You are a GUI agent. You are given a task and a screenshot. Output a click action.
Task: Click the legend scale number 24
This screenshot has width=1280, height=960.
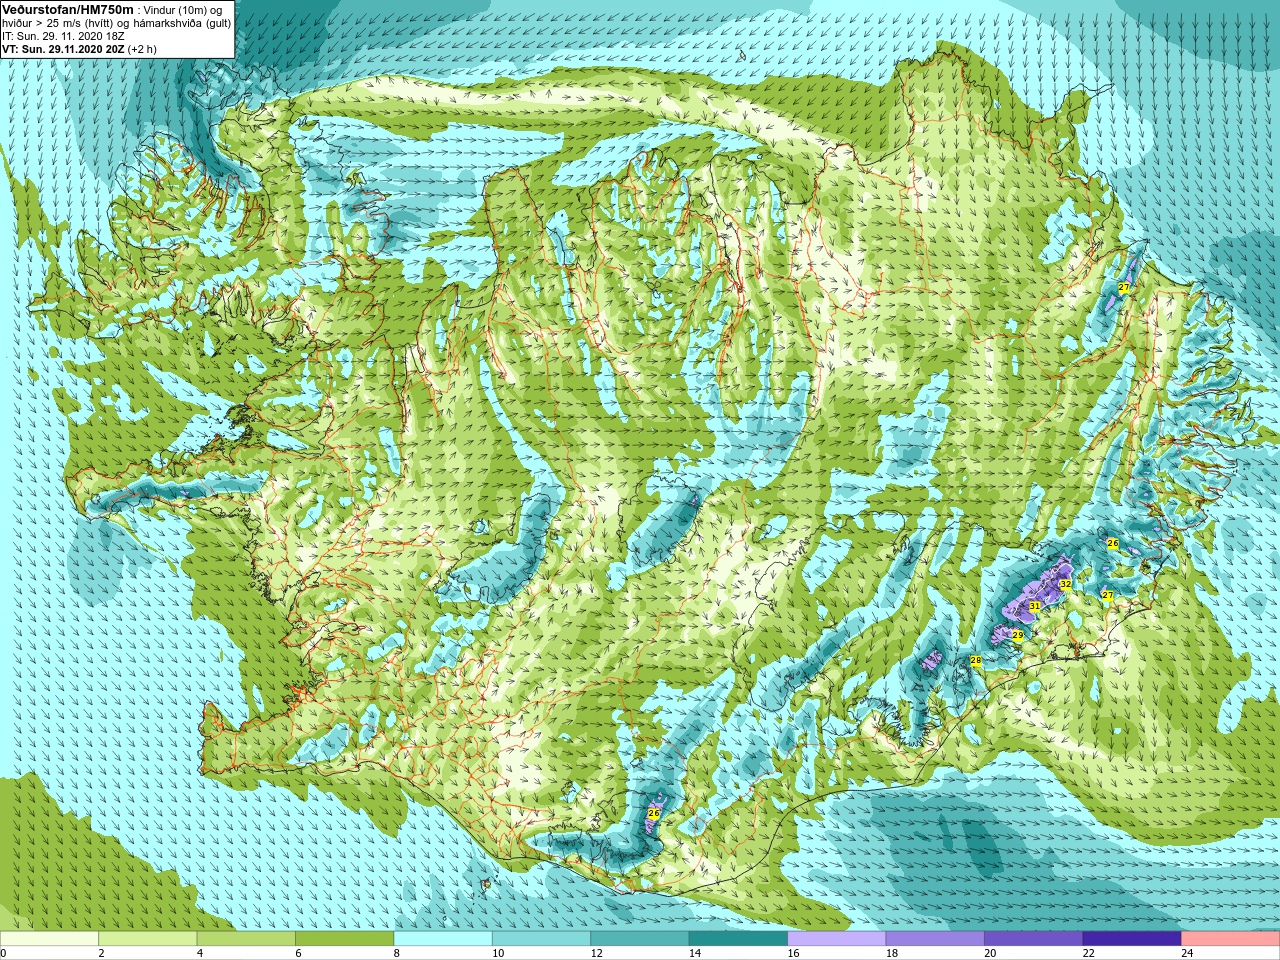[1187, 953]
